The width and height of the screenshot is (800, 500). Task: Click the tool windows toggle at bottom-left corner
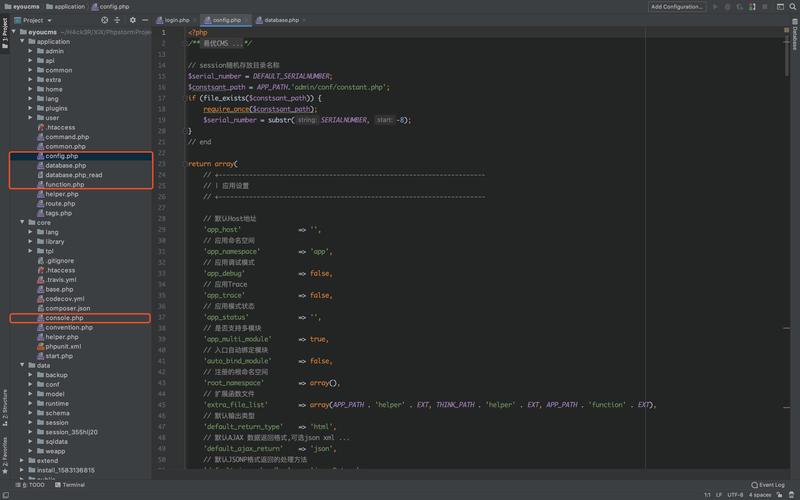6,494
